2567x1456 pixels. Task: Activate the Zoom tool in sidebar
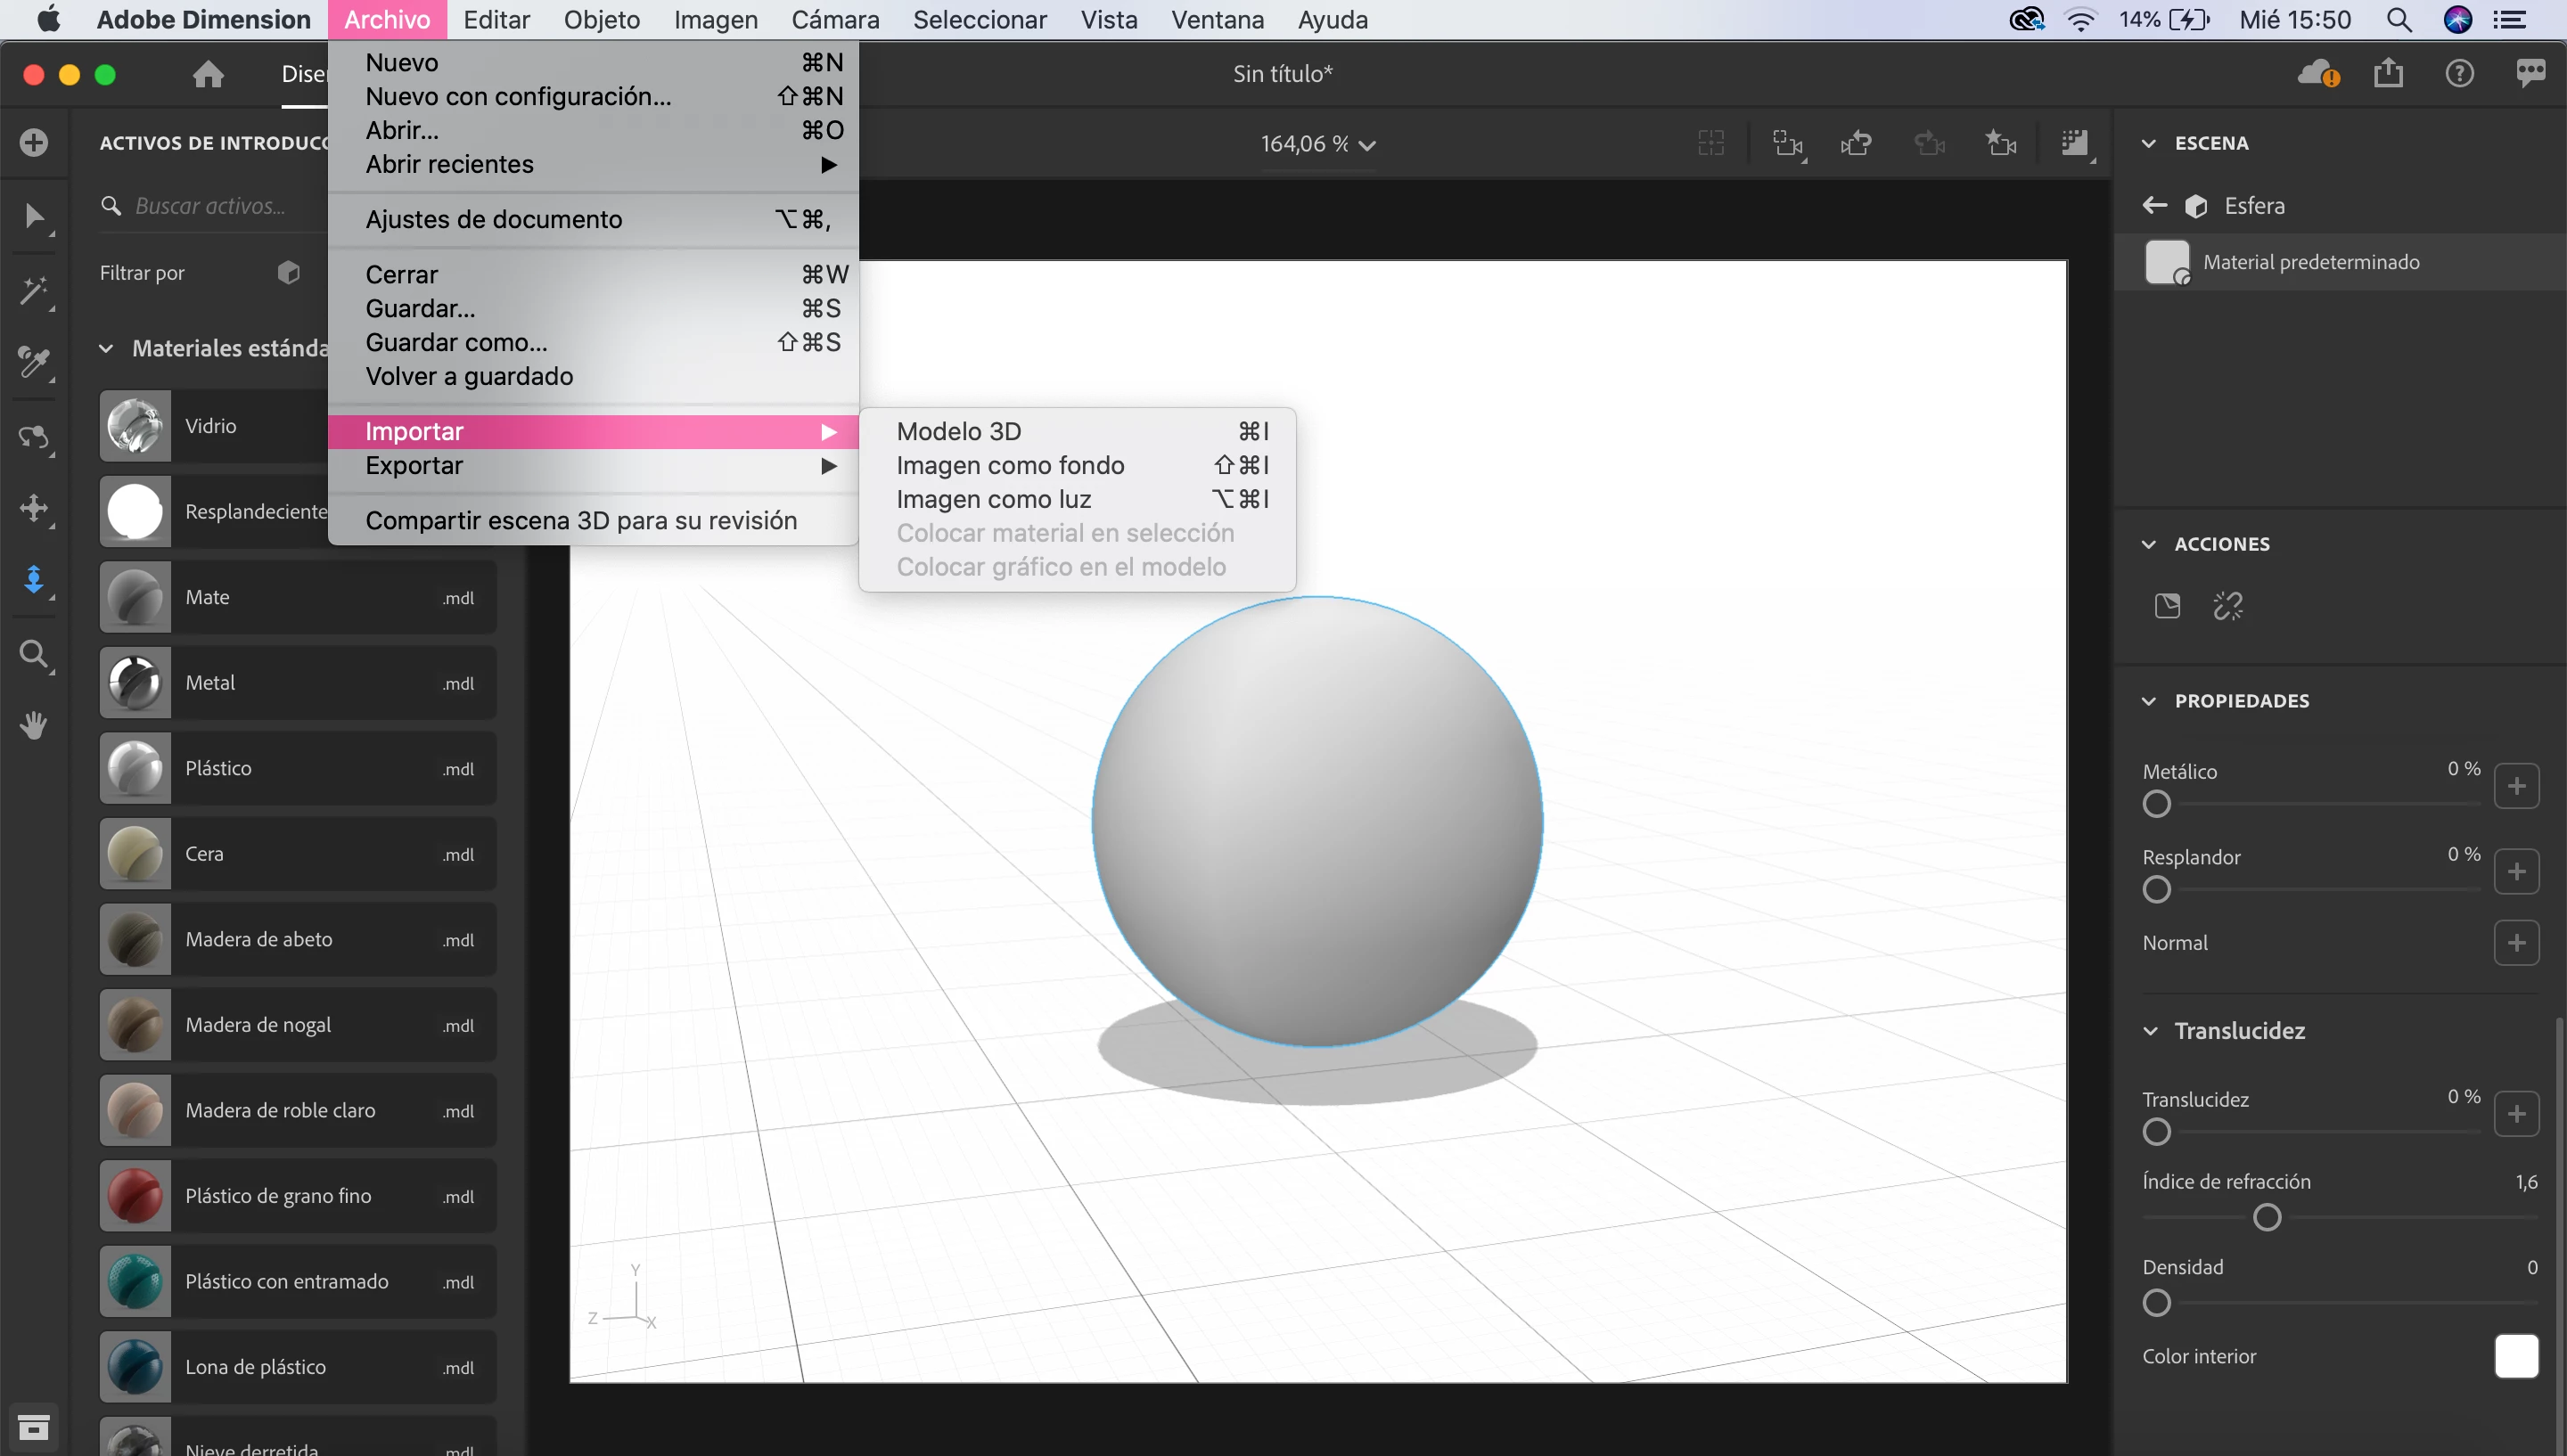point(34,655)
